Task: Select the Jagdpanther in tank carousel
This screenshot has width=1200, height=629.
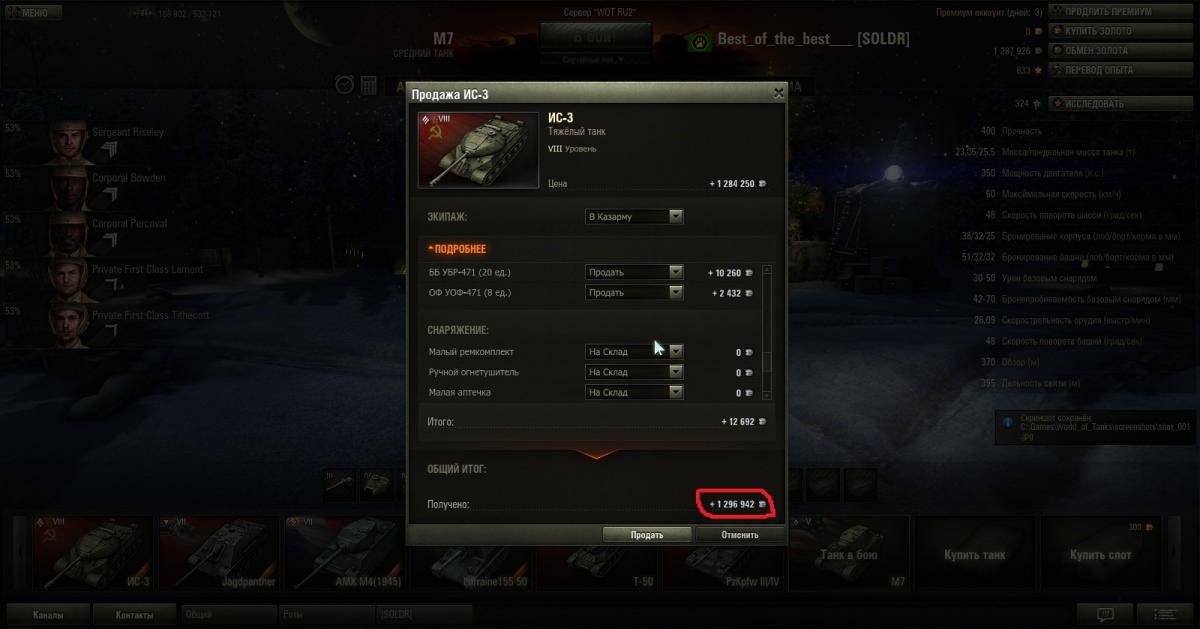Action: coord(219,553)
